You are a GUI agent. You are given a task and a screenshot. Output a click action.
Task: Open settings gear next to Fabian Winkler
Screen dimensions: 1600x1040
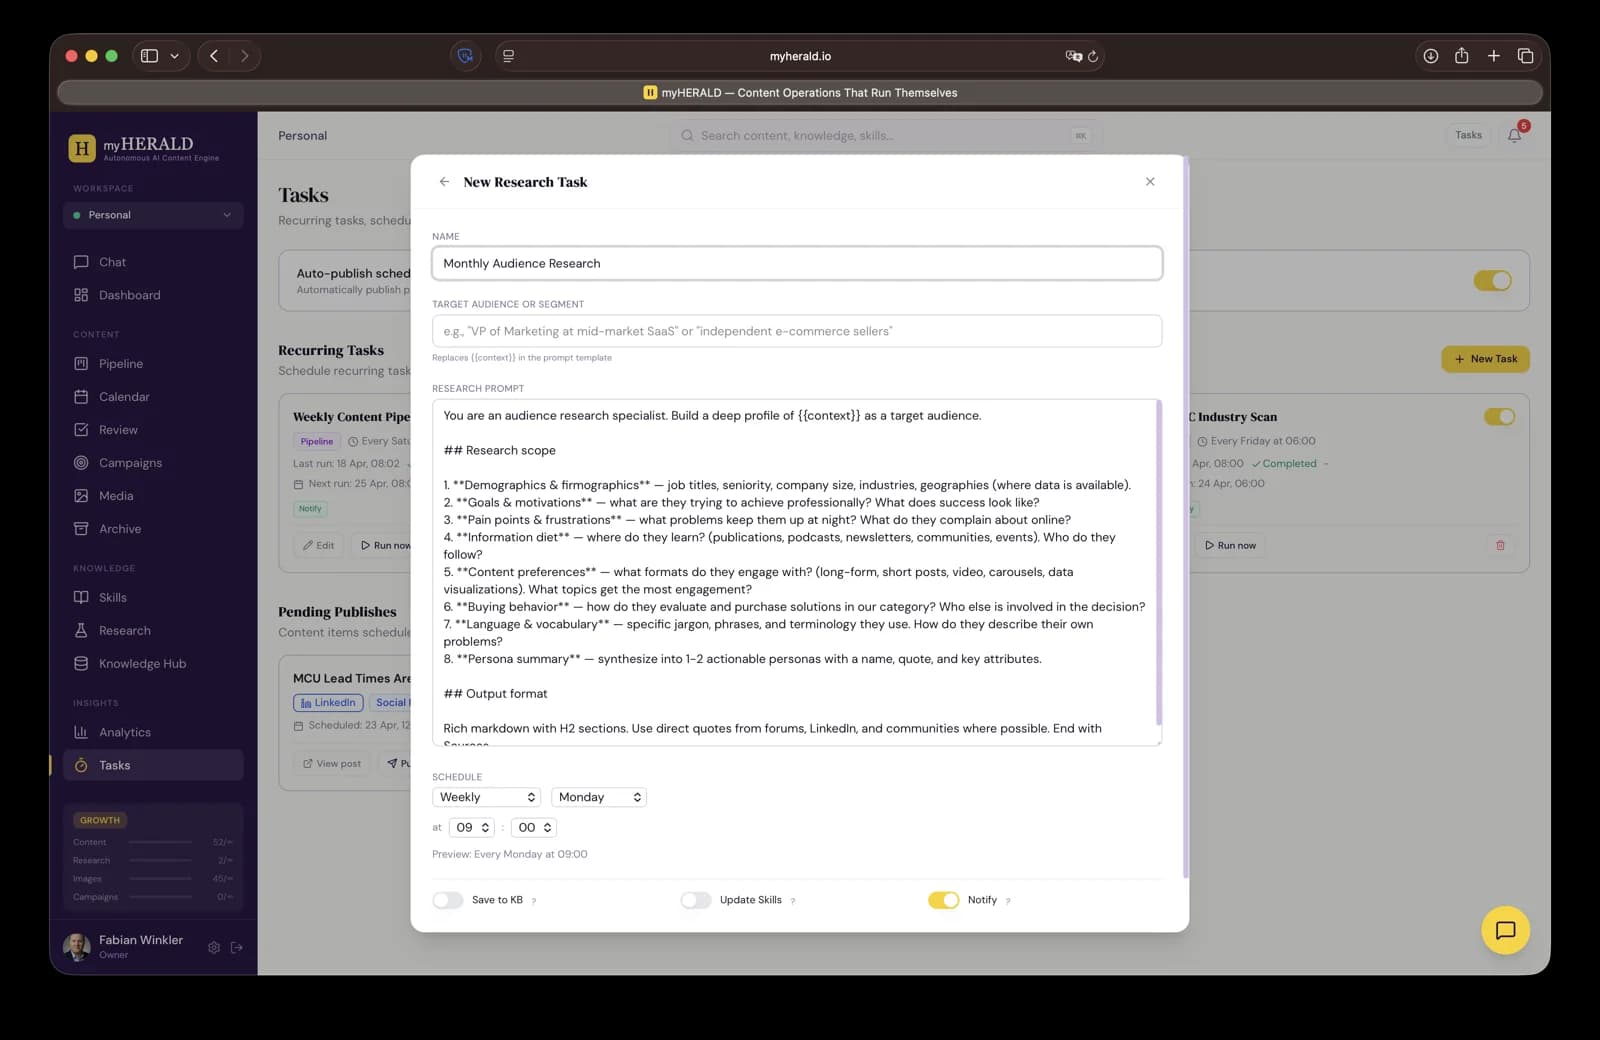pyautogui.click(x=214, y=947)
